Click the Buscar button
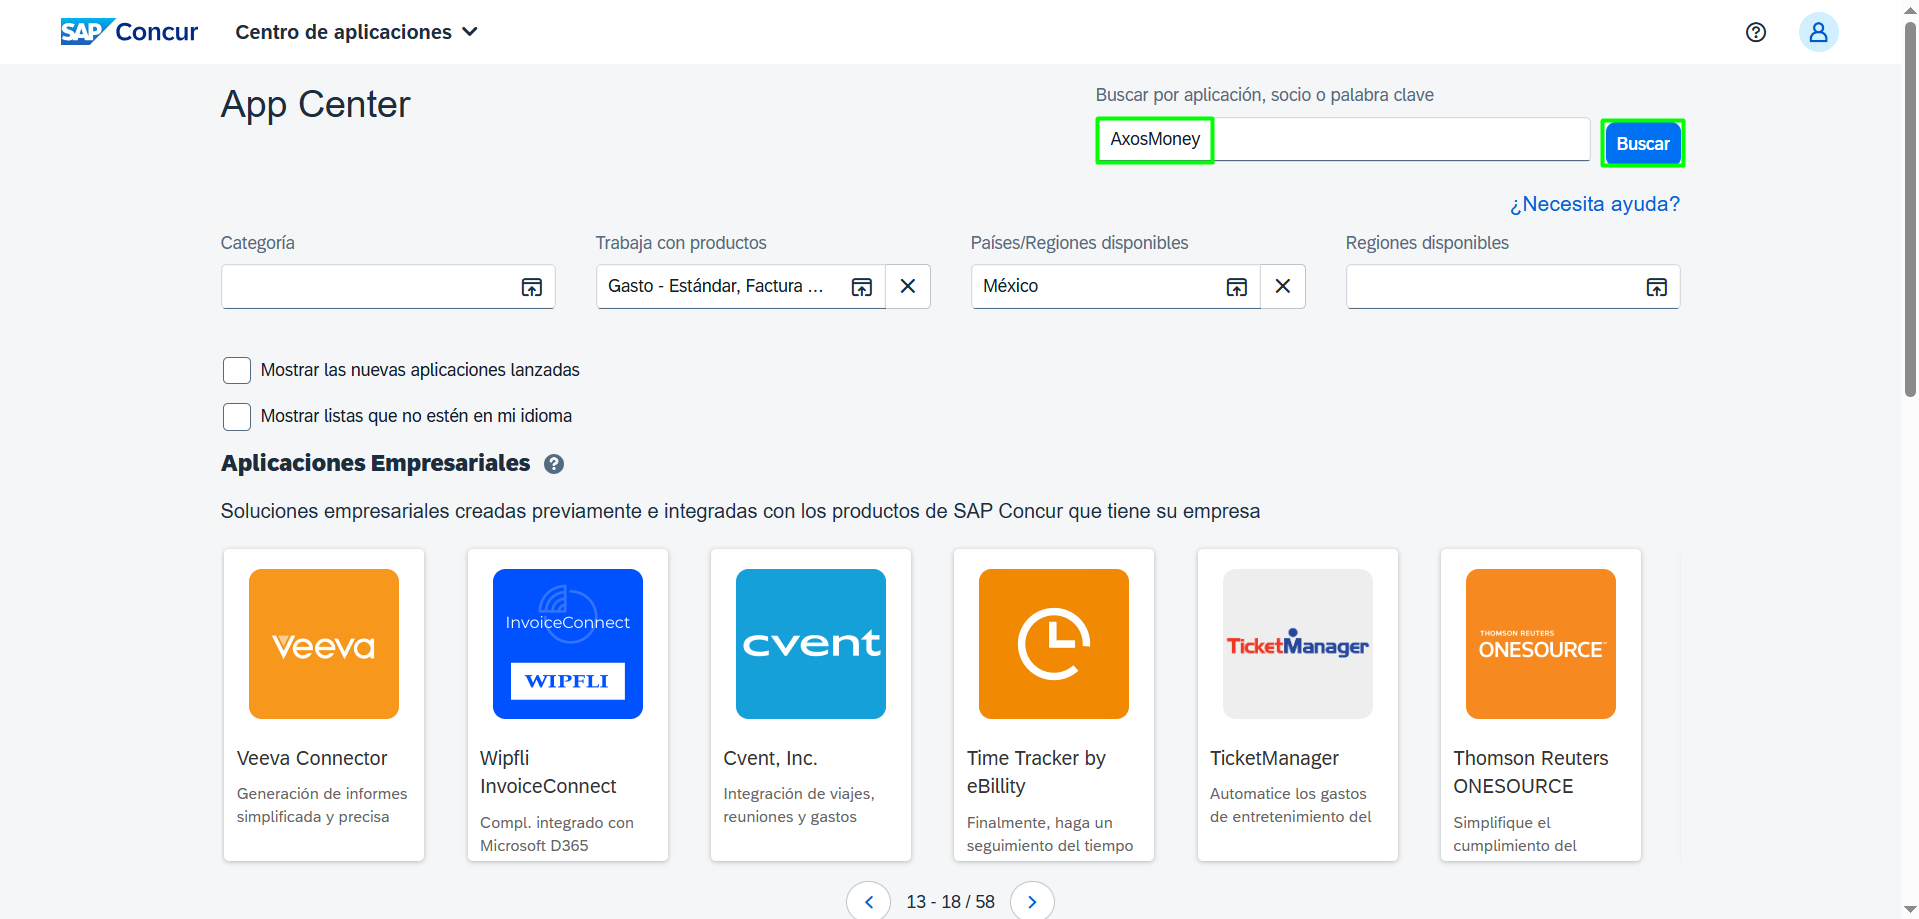Screen dimensions: 1919x919 click(x=1642, y=143)
